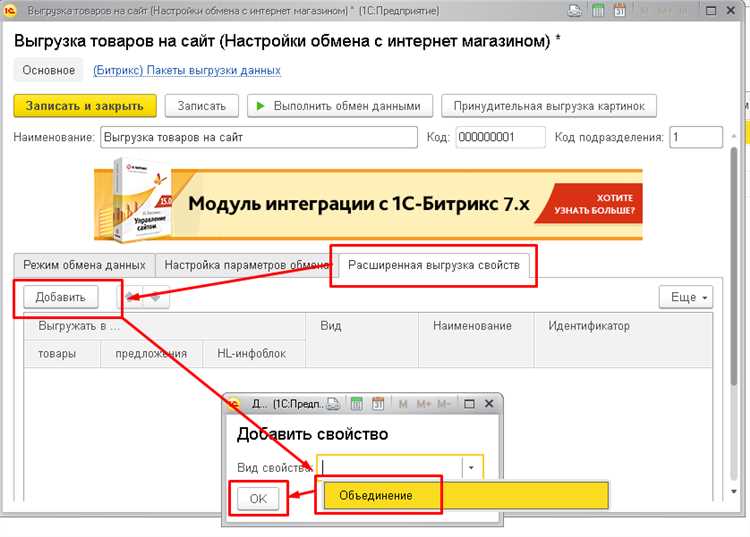Maximize the main Выгрузка товаров window

(711, 11)
